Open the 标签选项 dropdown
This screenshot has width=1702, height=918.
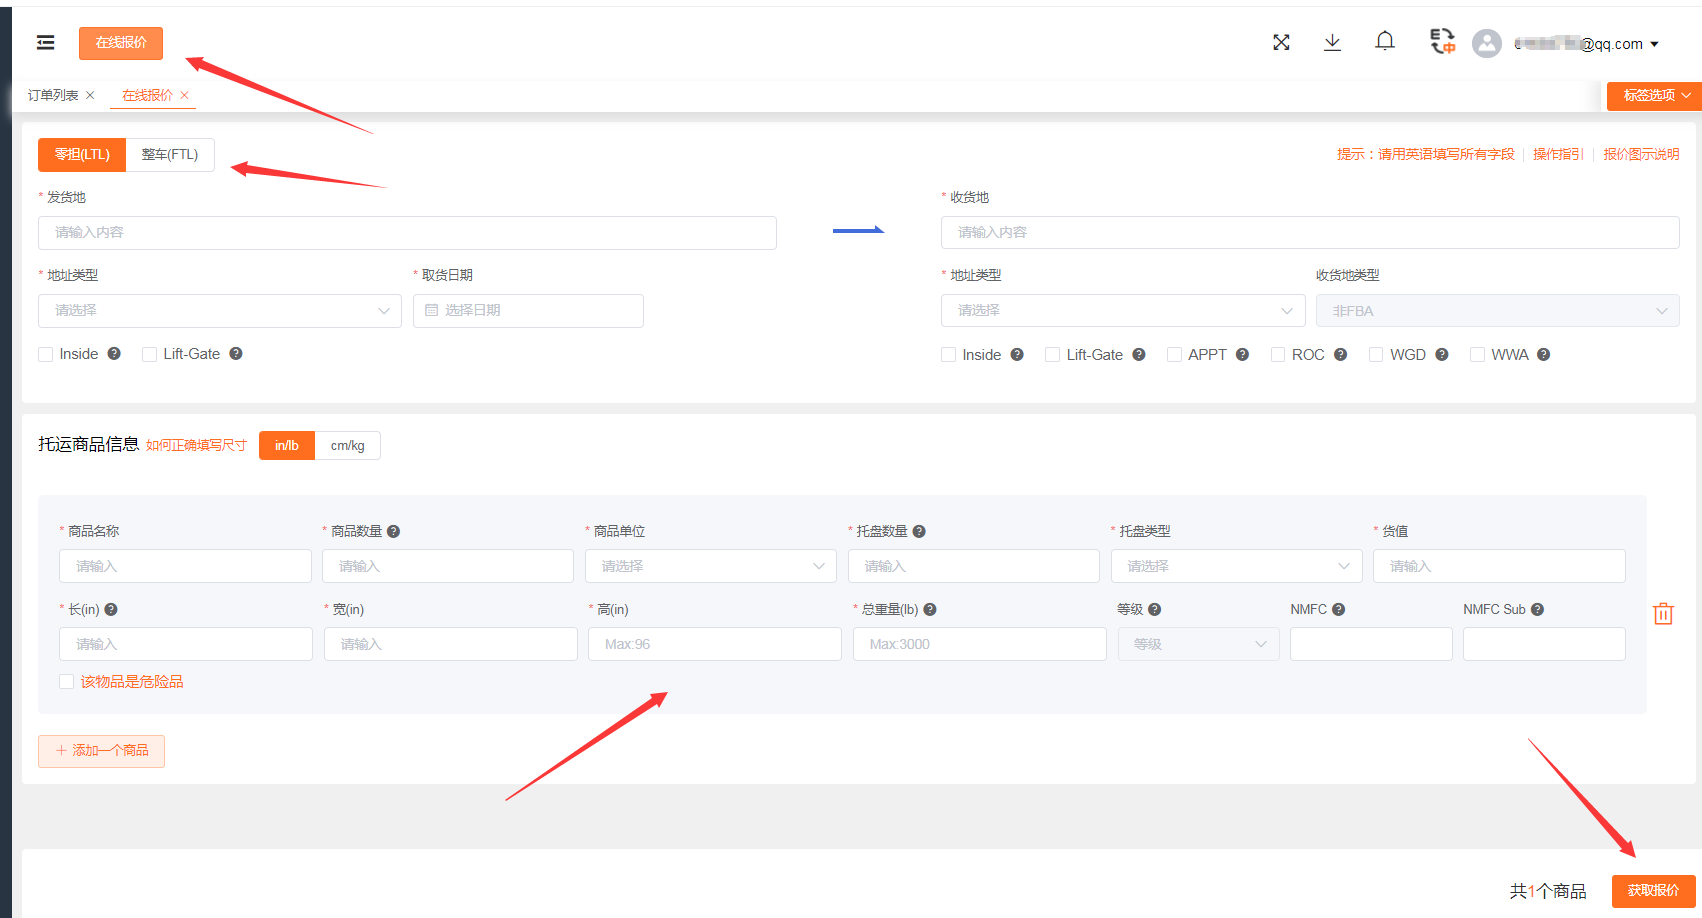(1655, 96)
